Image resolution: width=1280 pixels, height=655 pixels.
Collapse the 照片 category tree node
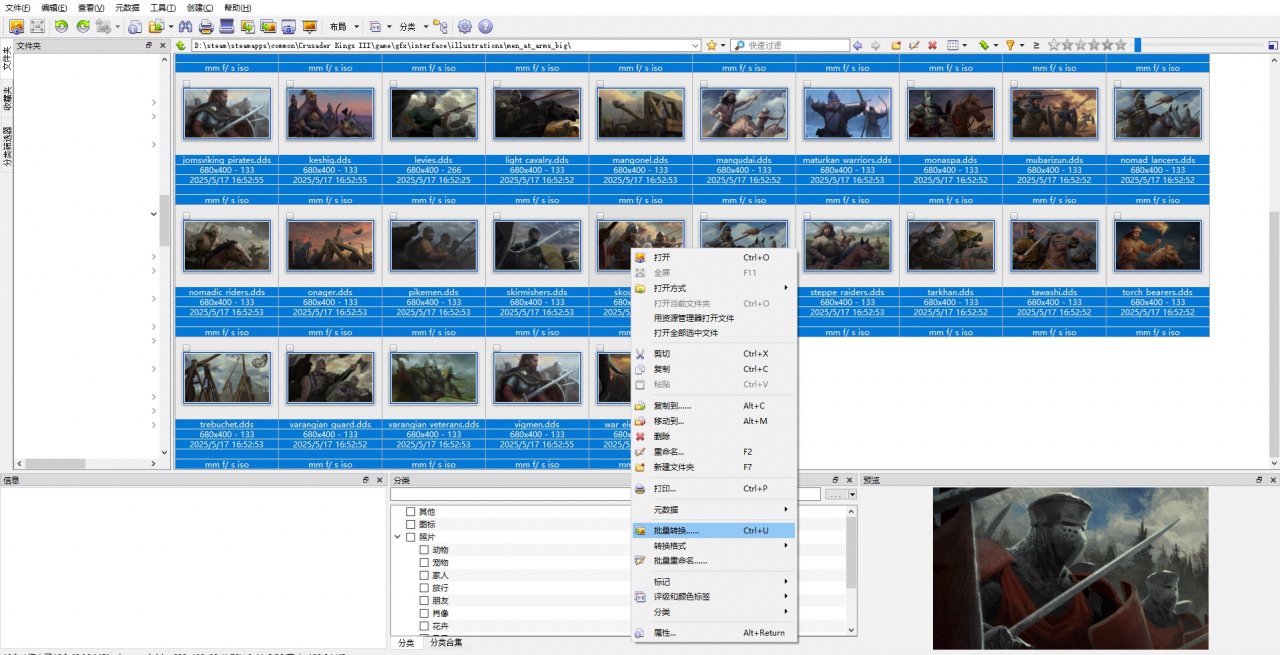(x=398, y=537)
